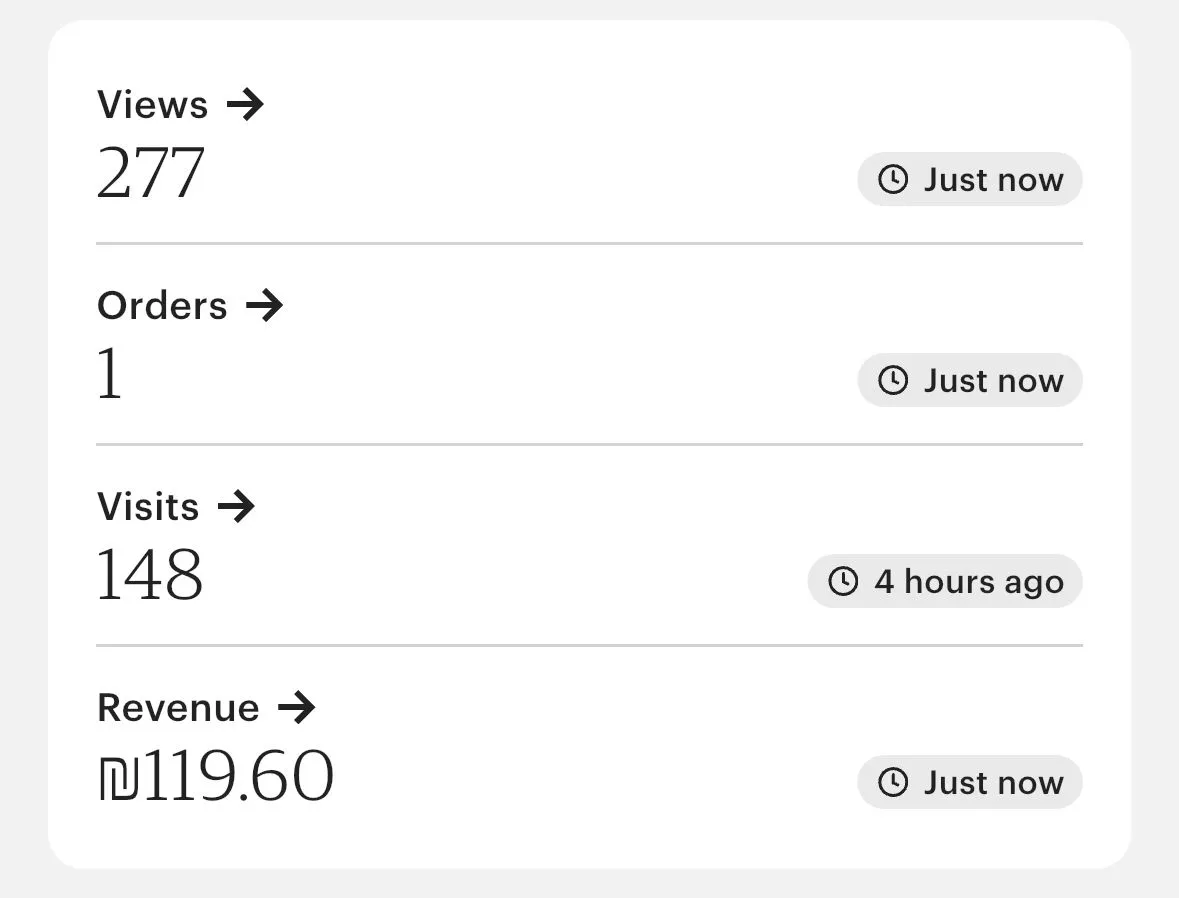The image size is (1179, 898).
Task: Open the Revenue stat link
Action: click(x=178, y=708)
